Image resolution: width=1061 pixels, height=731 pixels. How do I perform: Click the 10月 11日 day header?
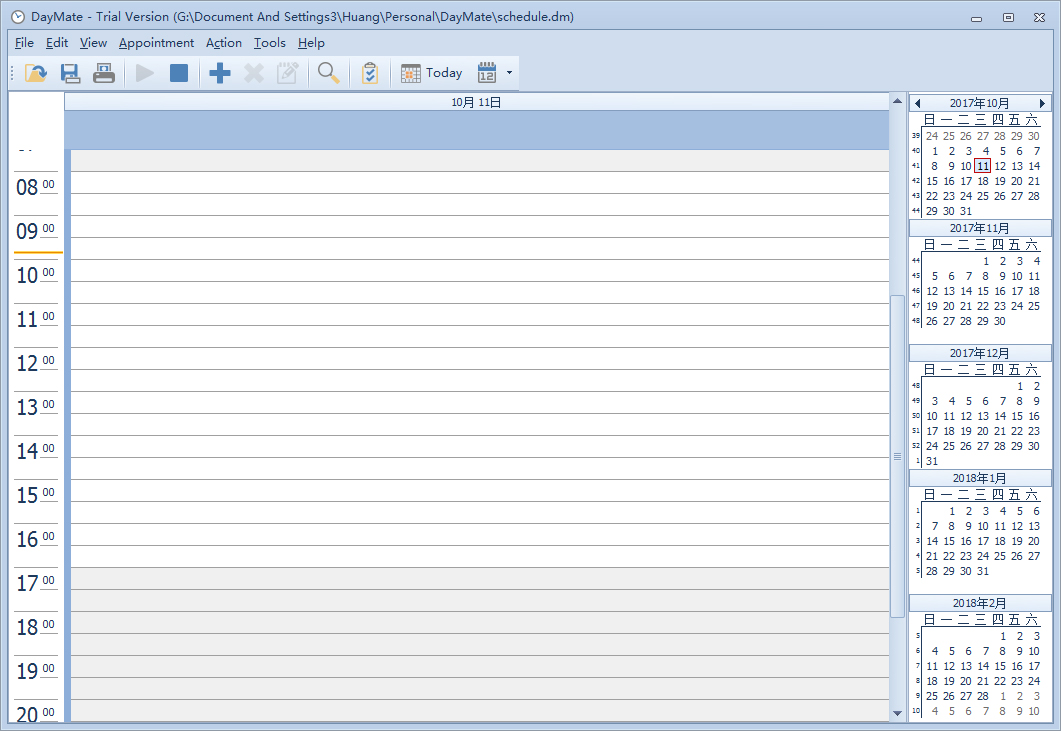point(476,102)
